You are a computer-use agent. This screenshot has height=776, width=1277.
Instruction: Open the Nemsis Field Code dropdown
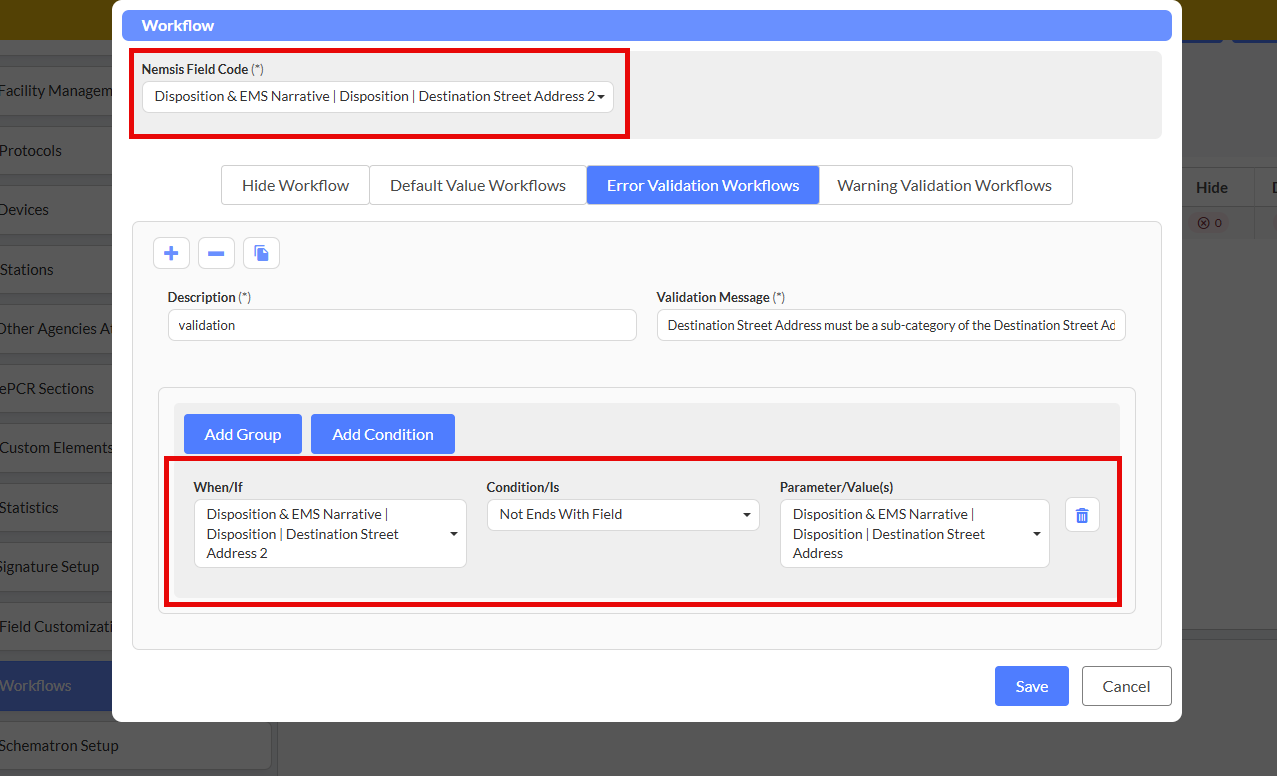click(x=377, y=97)
